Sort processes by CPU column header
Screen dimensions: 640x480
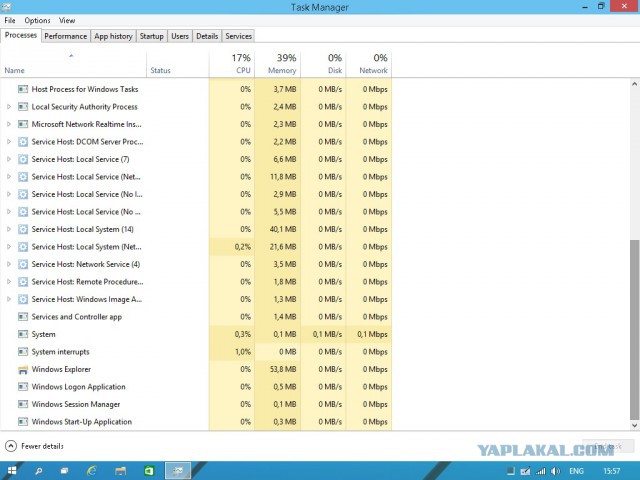tap(231, 64)
